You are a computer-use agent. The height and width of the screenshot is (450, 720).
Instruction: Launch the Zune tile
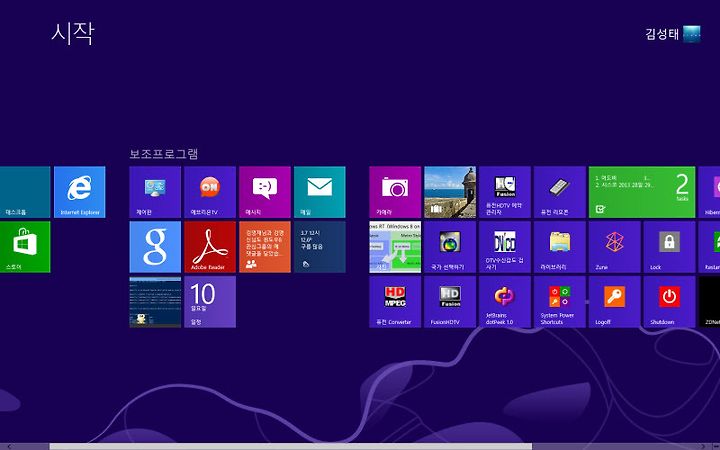(x=614, y=247)
